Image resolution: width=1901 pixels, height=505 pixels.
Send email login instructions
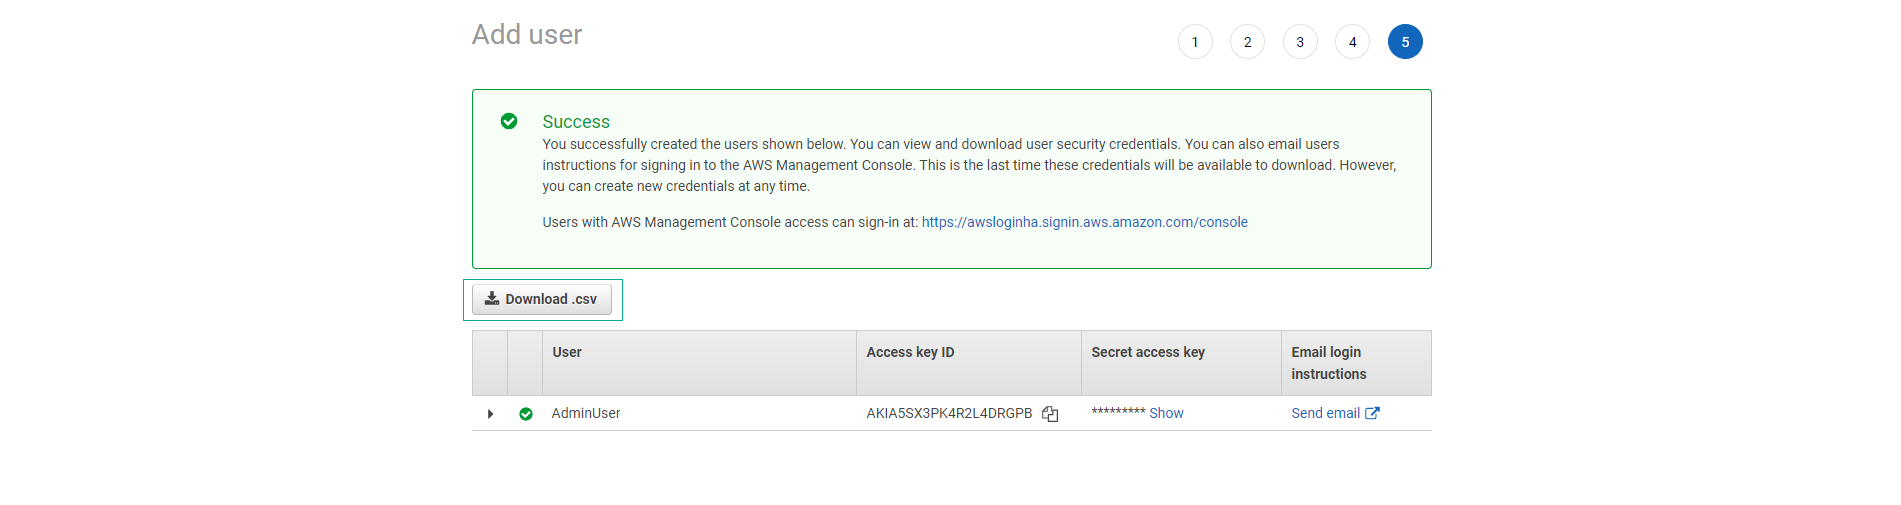coord(1325,413)
